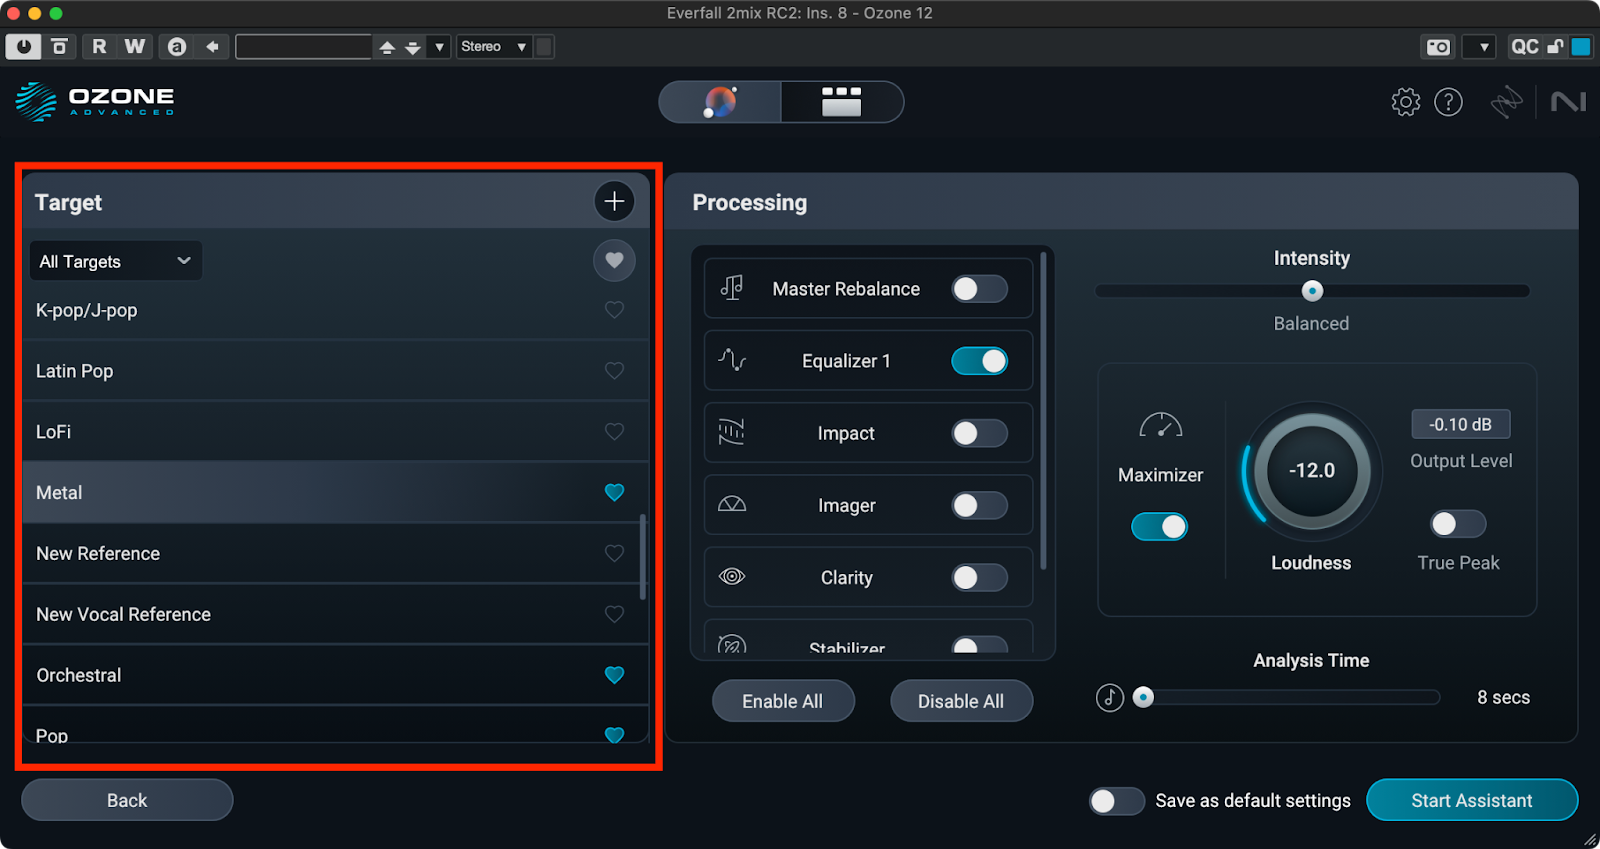Click the snapshot camera icon in toolbar

click(1438, 47)
